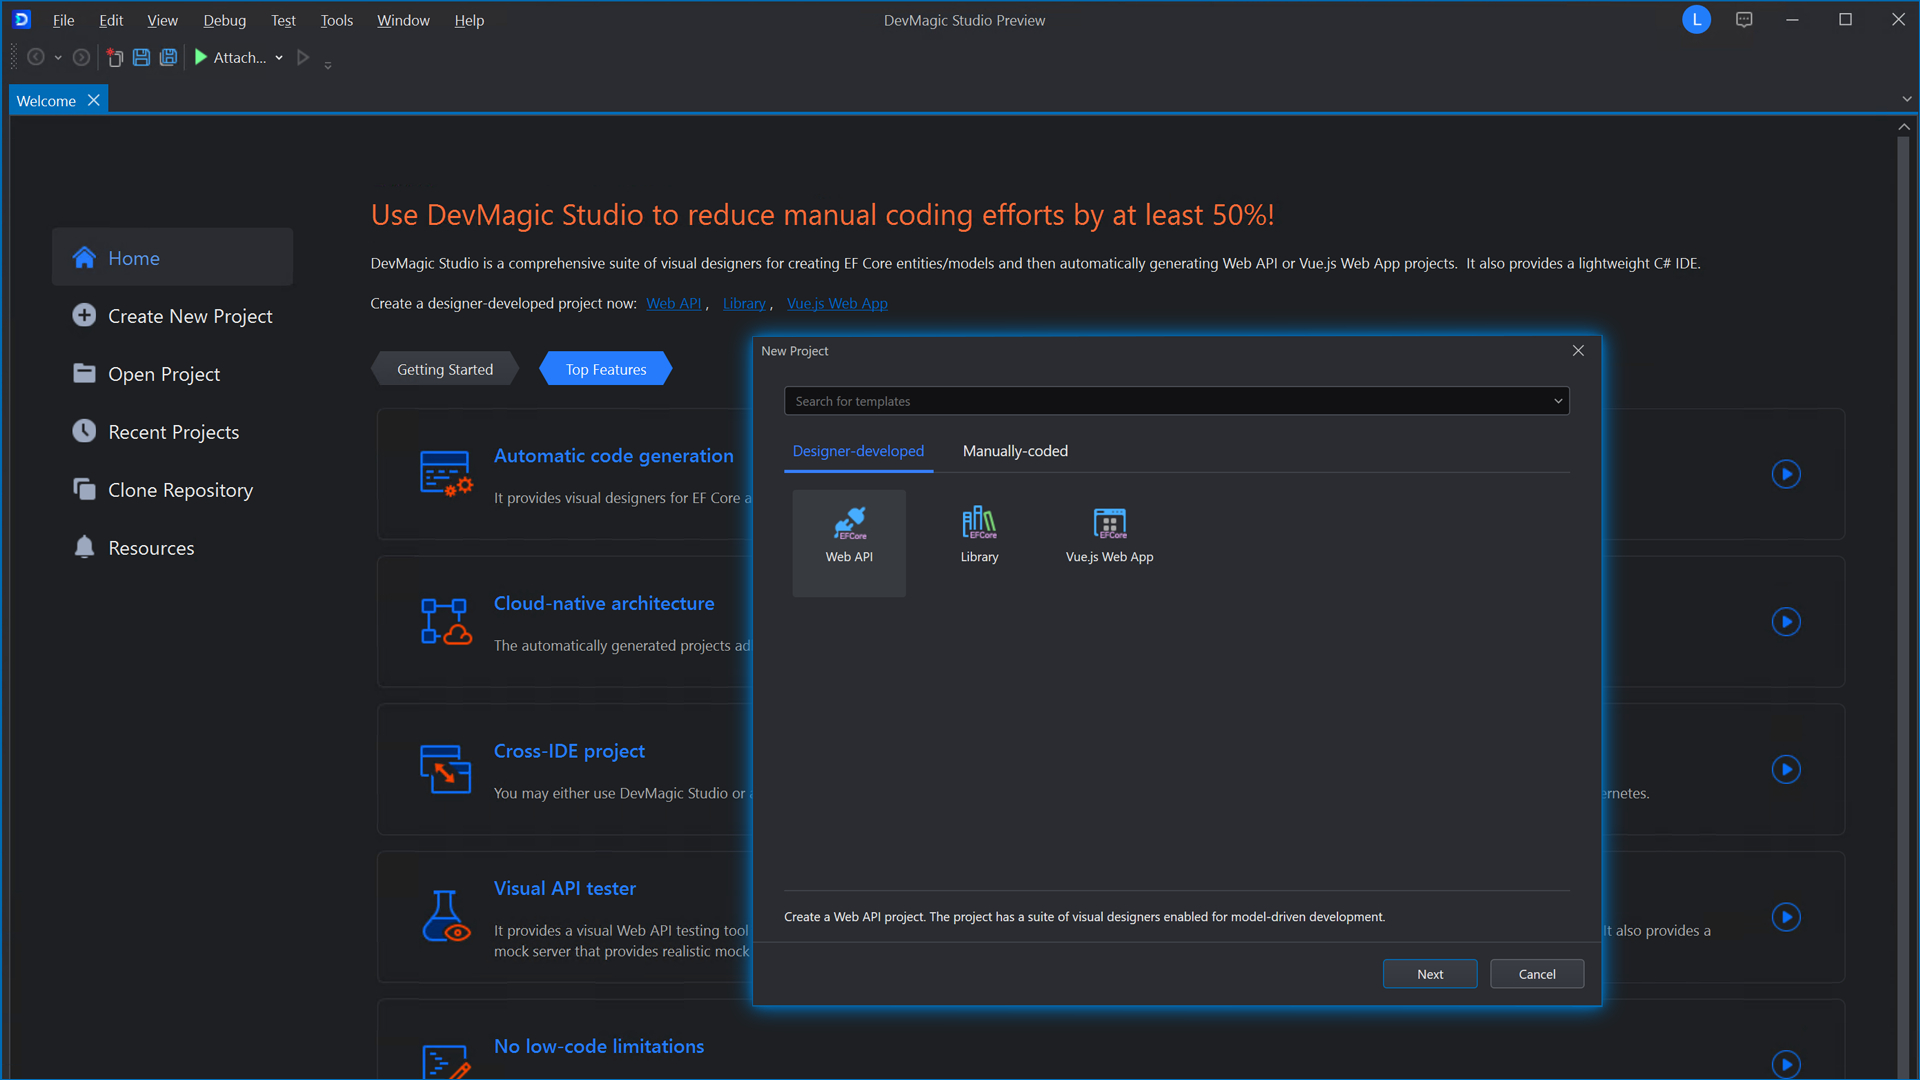Click the clock icon for Recent Projects
The width and height of the screenshot is (1920, 1080).
pyautogui.click(x=84, y=431)
